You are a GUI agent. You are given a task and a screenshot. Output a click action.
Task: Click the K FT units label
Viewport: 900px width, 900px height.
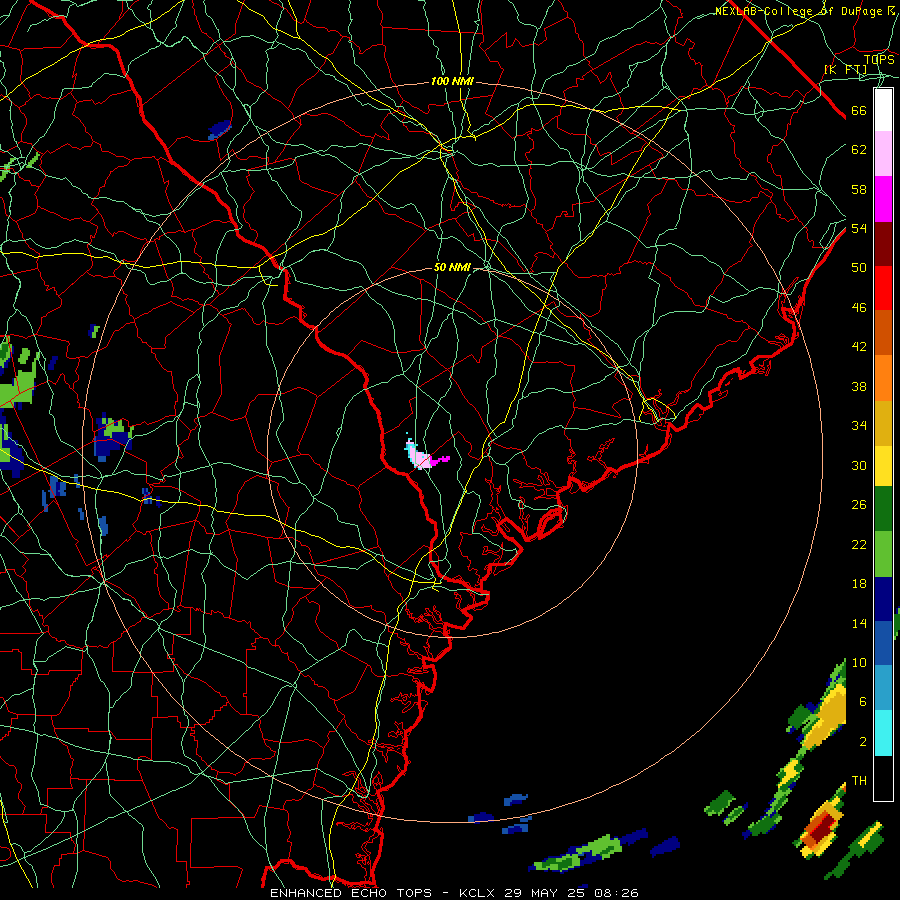click(845, 70)
